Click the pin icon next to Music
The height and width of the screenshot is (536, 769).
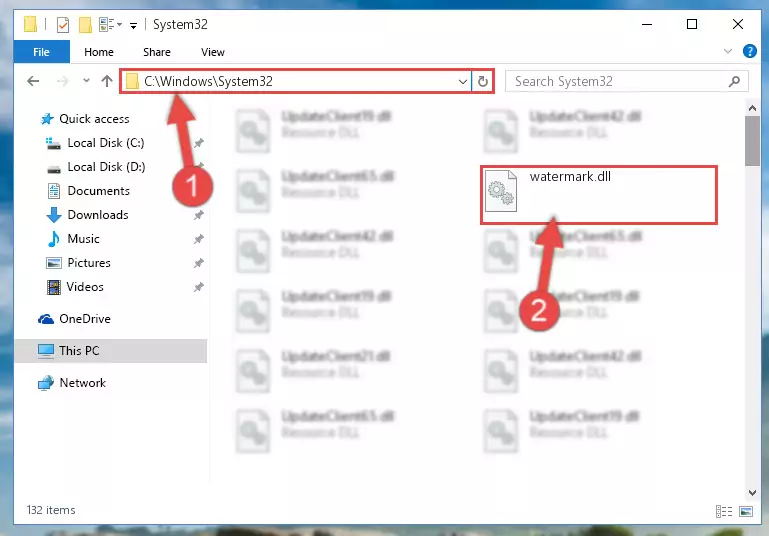tap(199, 239)
